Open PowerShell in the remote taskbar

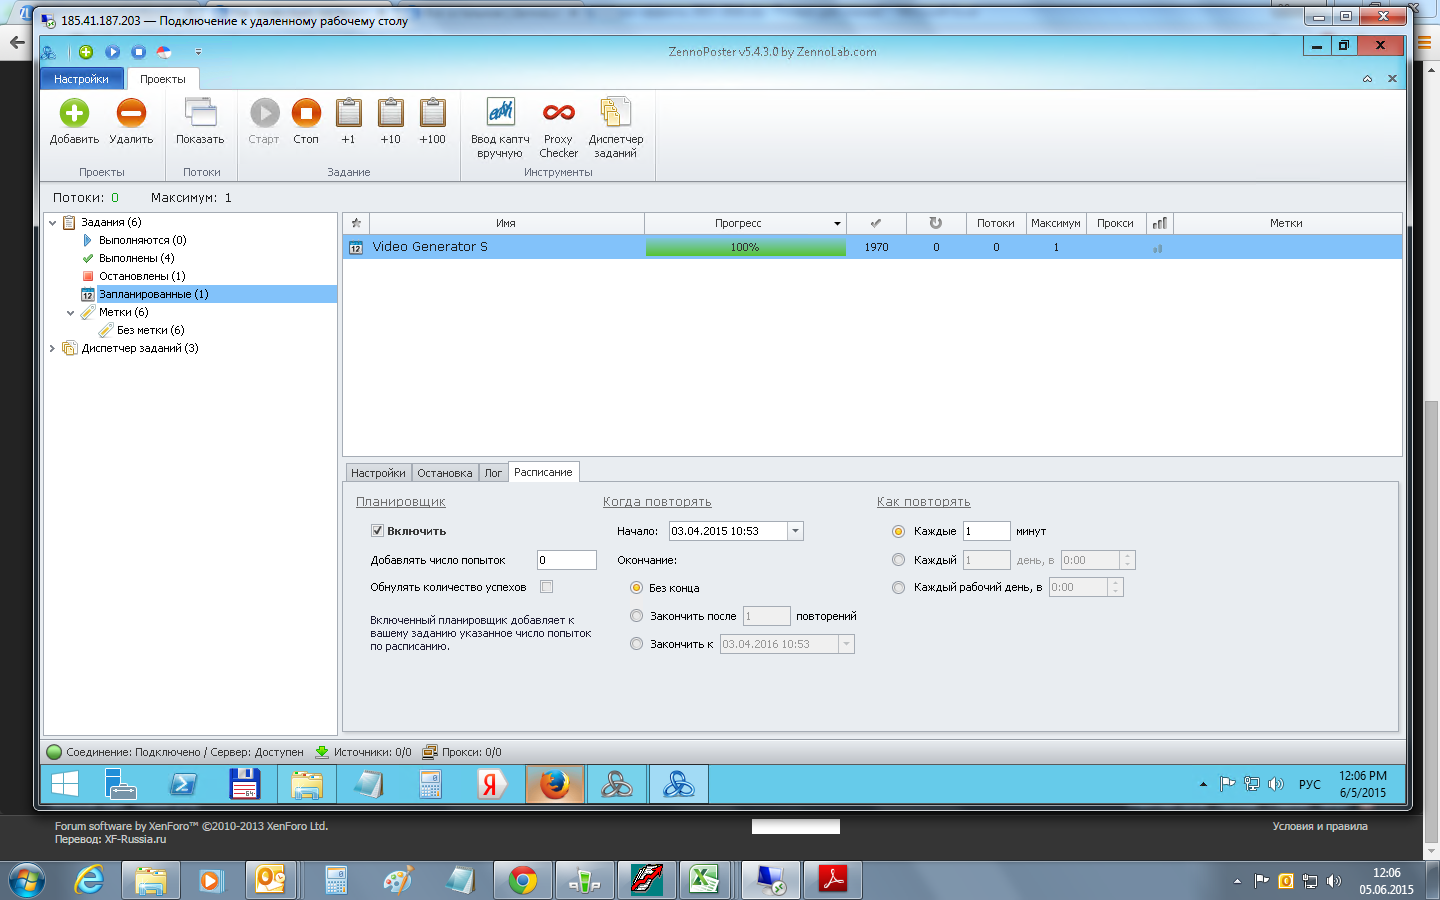click(184, 785)
